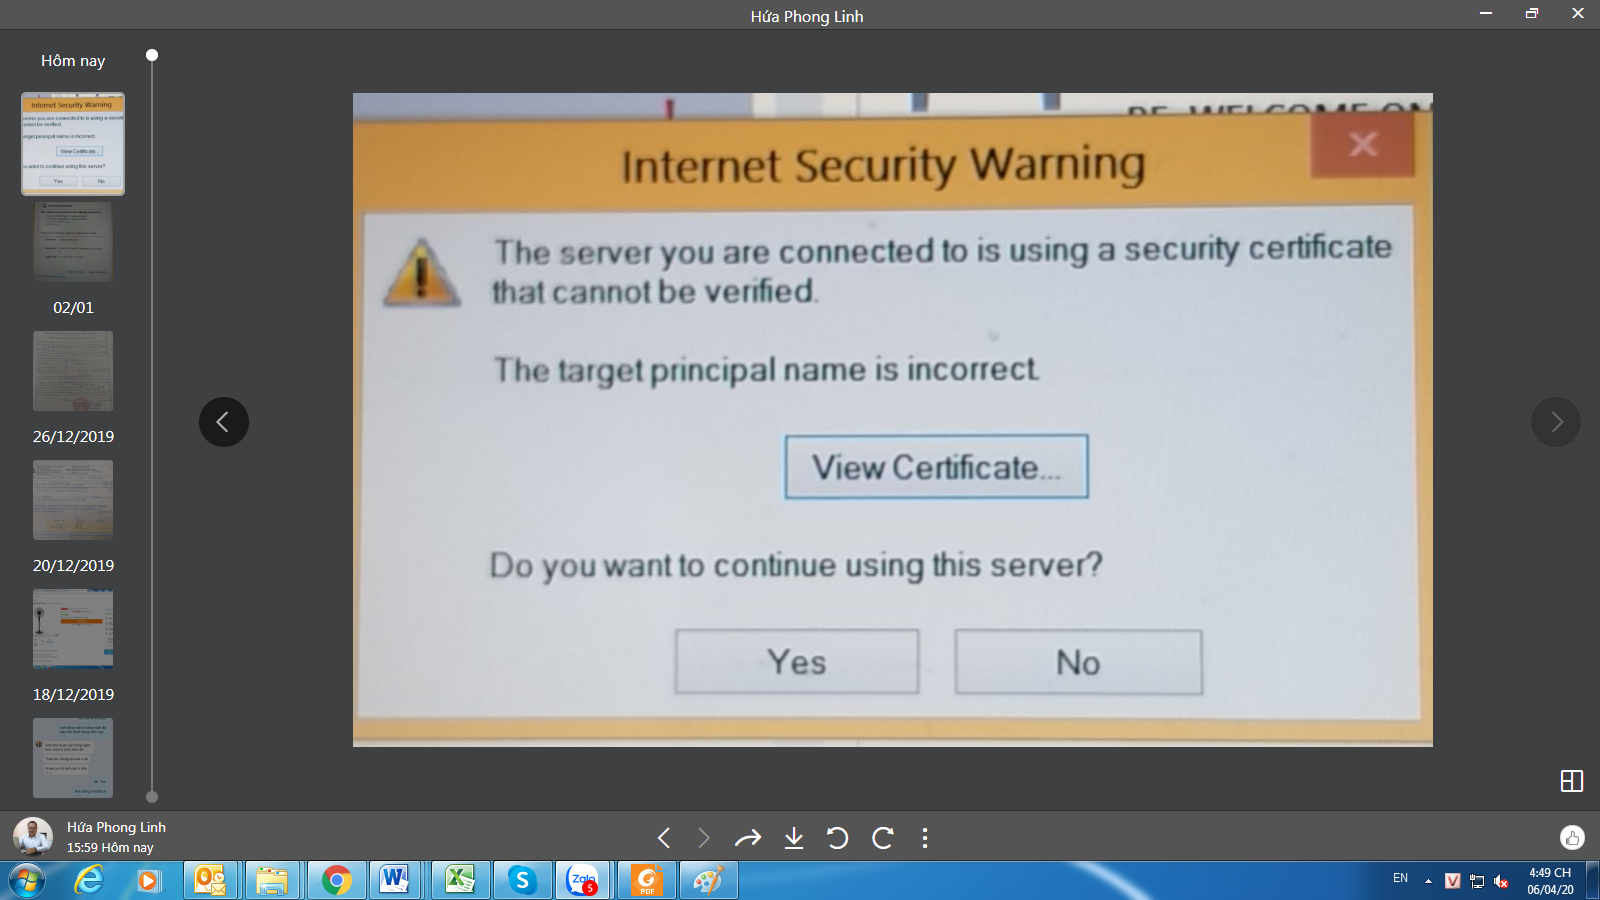Select the Internet Security Warning thumbnail
The height and width of the screenshot is (900, 1600).
(x=73, y=144)
